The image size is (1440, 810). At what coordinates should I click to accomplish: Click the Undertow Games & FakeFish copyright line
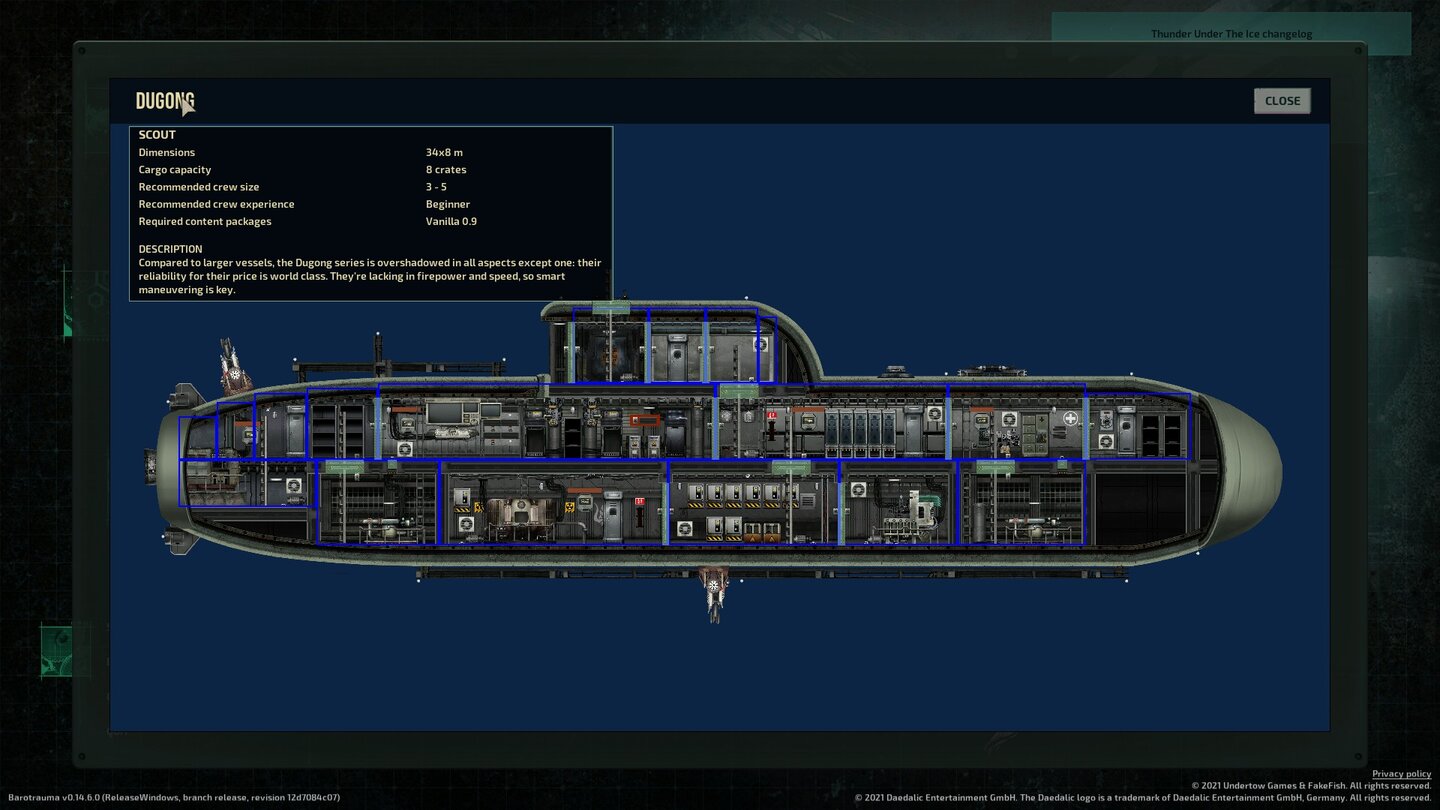pyautogui.click(x=1311, y=786)
